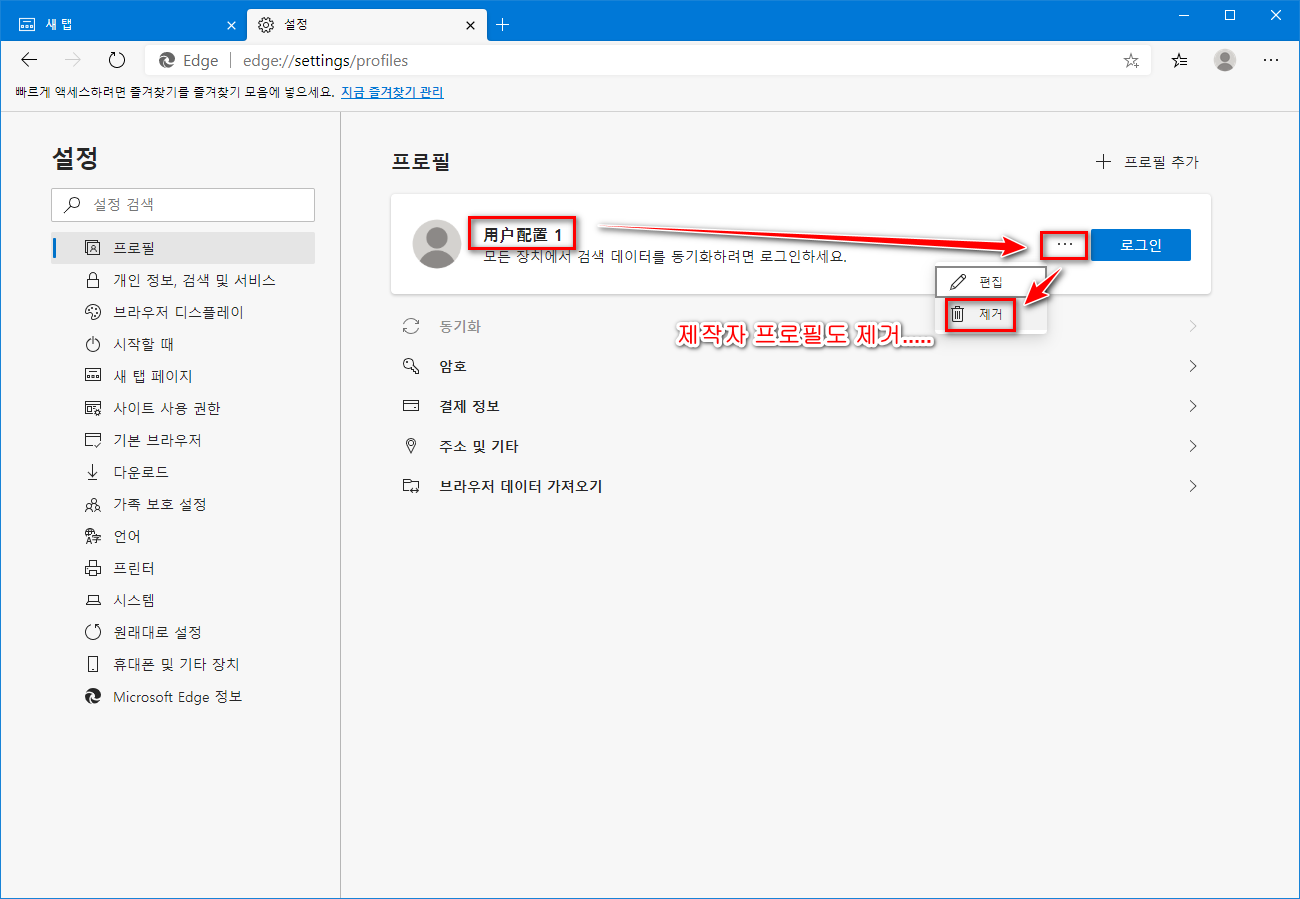
Task: Open 브라우저 데이터 가져오기 row
Action: click(x=800, y=486)
